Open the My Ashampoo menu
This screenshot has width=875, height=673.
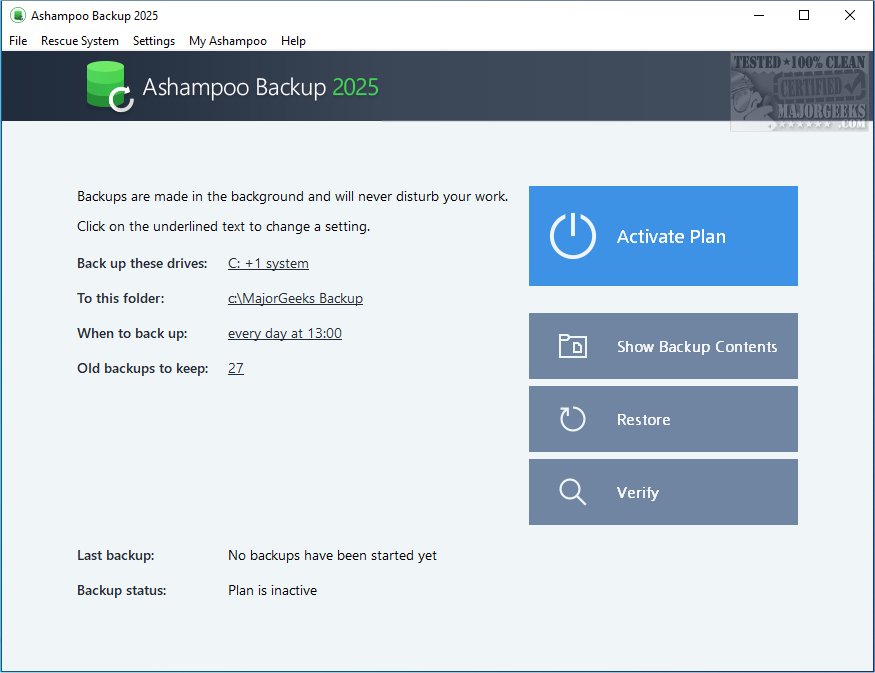(228, 41)
